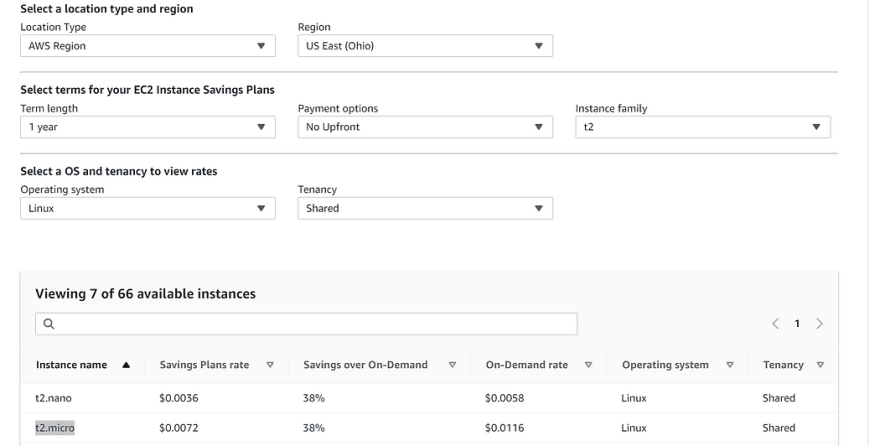Click 38% savings in the t2.nano row
Image resolution: width=880 pixels, height=446 pixels.
coord(314,398)
